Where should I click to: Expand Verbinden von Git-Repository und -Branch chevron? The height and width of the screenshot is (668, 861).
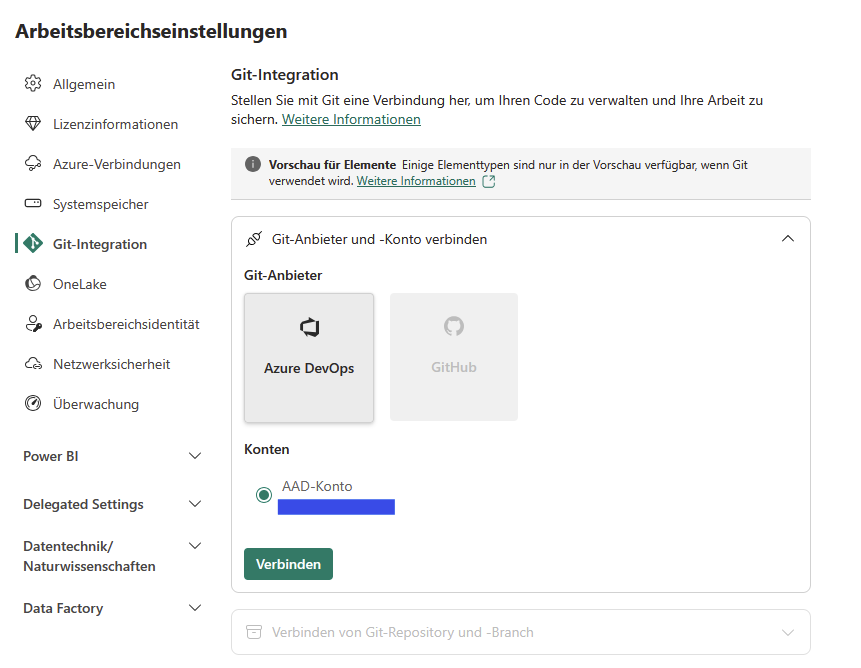click(x=787, y=632)
